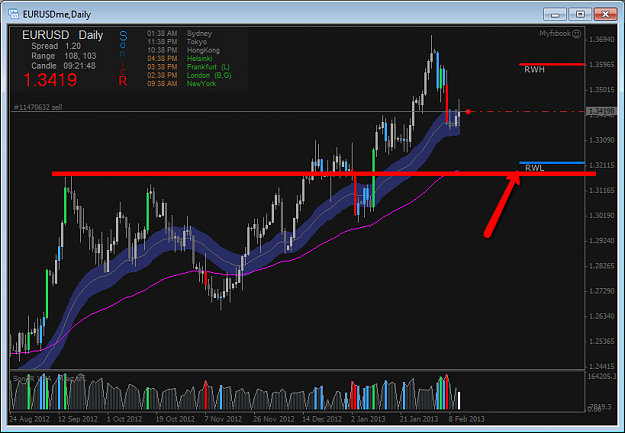Select the #11470632 sell order label
The width and height of the screenshot is (625, 433).
click(38, 107)
